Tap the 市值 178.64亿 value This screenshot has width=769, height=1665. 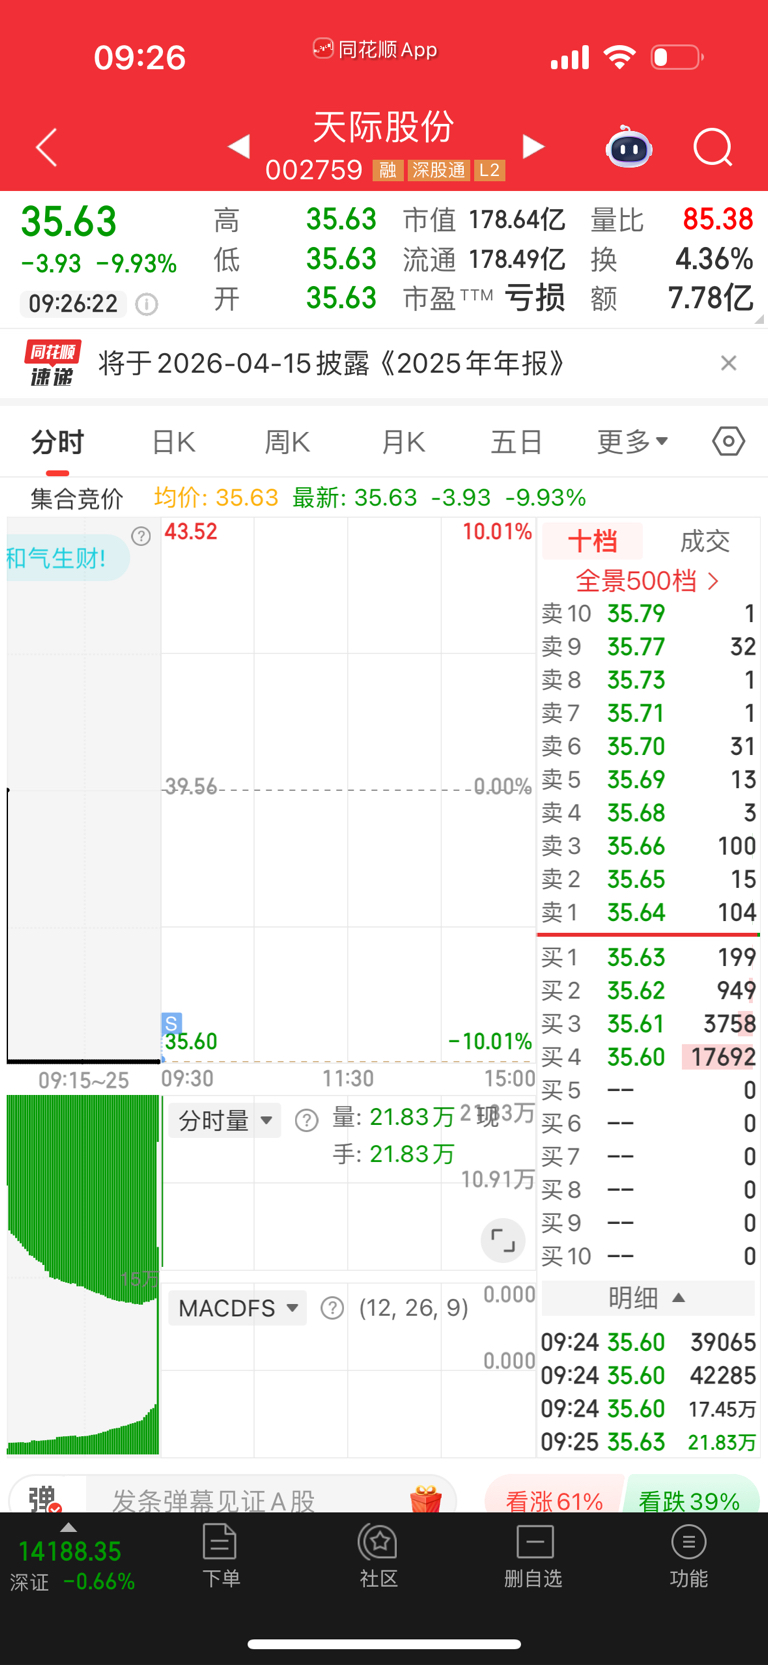[x=517, y=219]
